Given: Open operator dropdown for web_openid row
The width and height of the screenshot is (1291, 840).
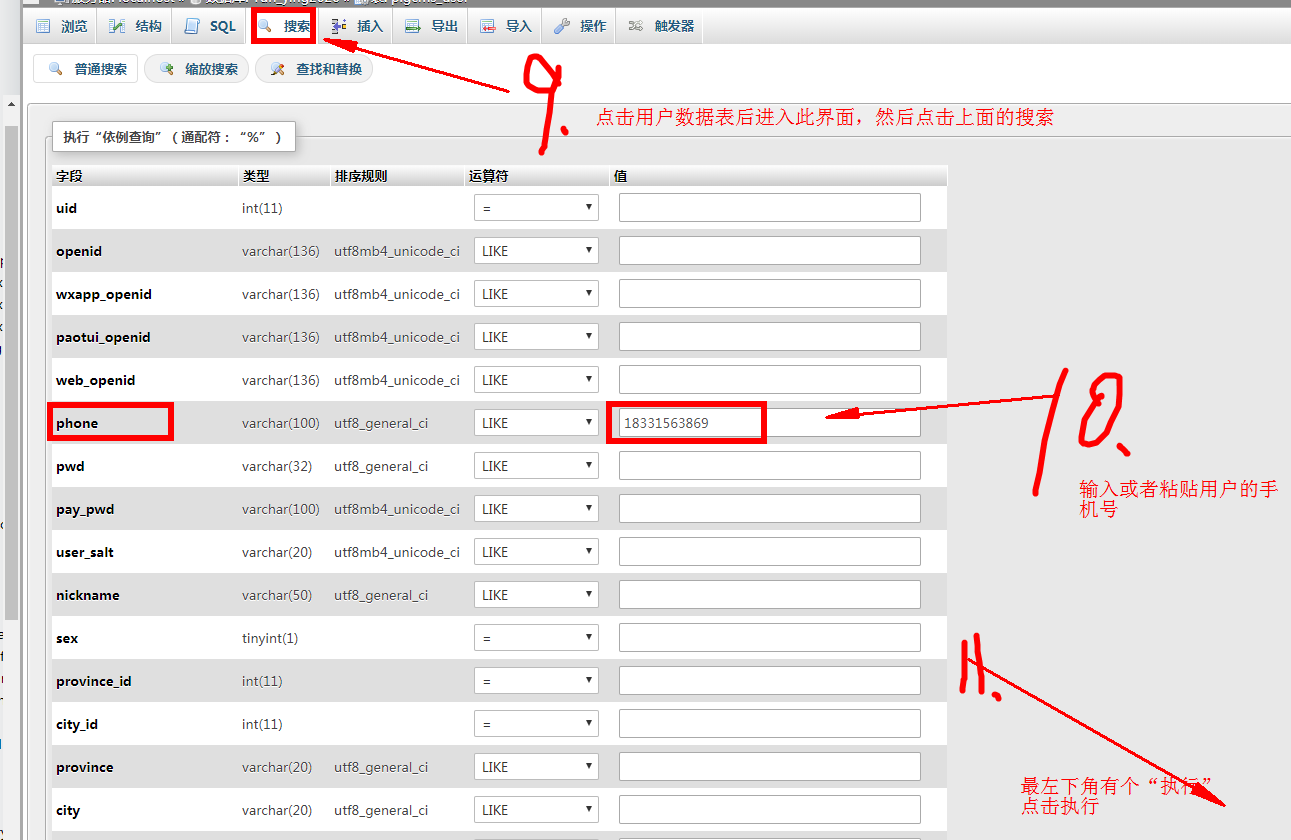Looking at the screenshot, I should [x=536, y=380].
